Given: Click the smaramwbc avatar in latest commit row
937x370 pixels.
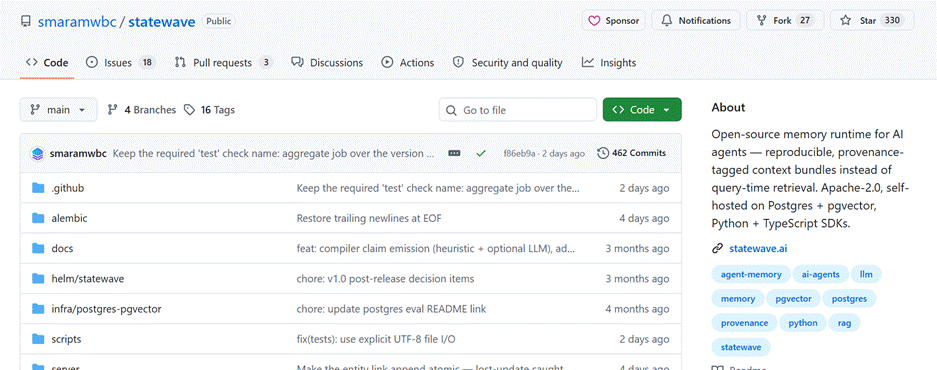Looking at the screenshot, I should click(x=38, y=153).
